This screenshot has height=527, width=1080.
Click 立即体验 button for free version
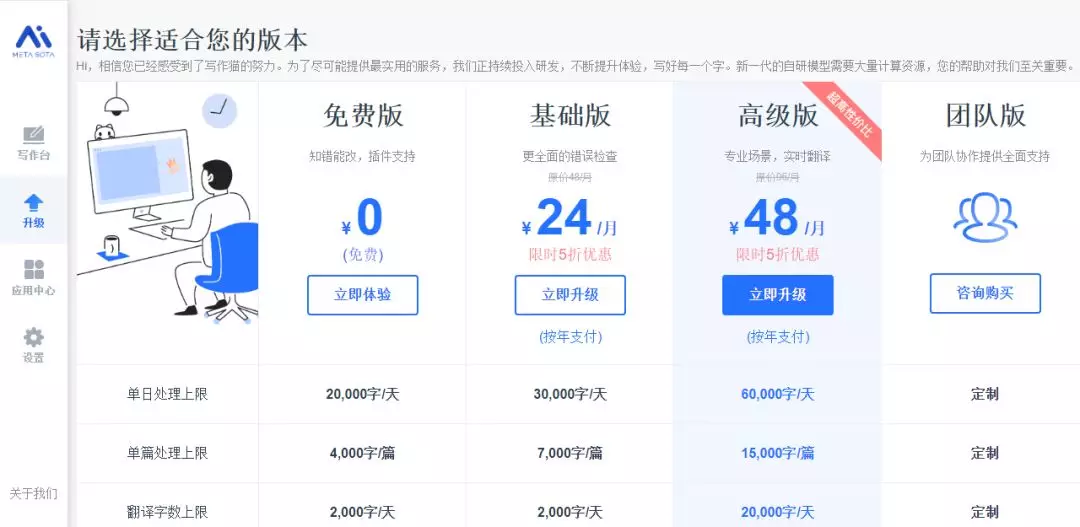click(362, 295)
